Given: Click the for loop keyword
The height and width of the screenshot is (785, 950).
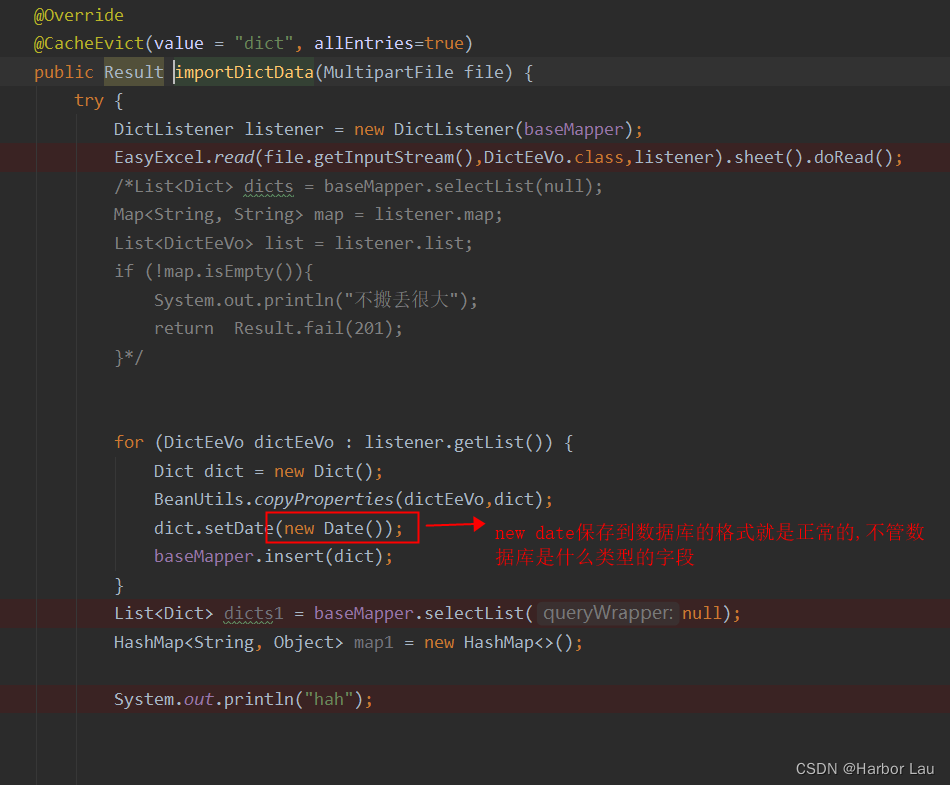Looking at the screenshot, I should [128, 442].
